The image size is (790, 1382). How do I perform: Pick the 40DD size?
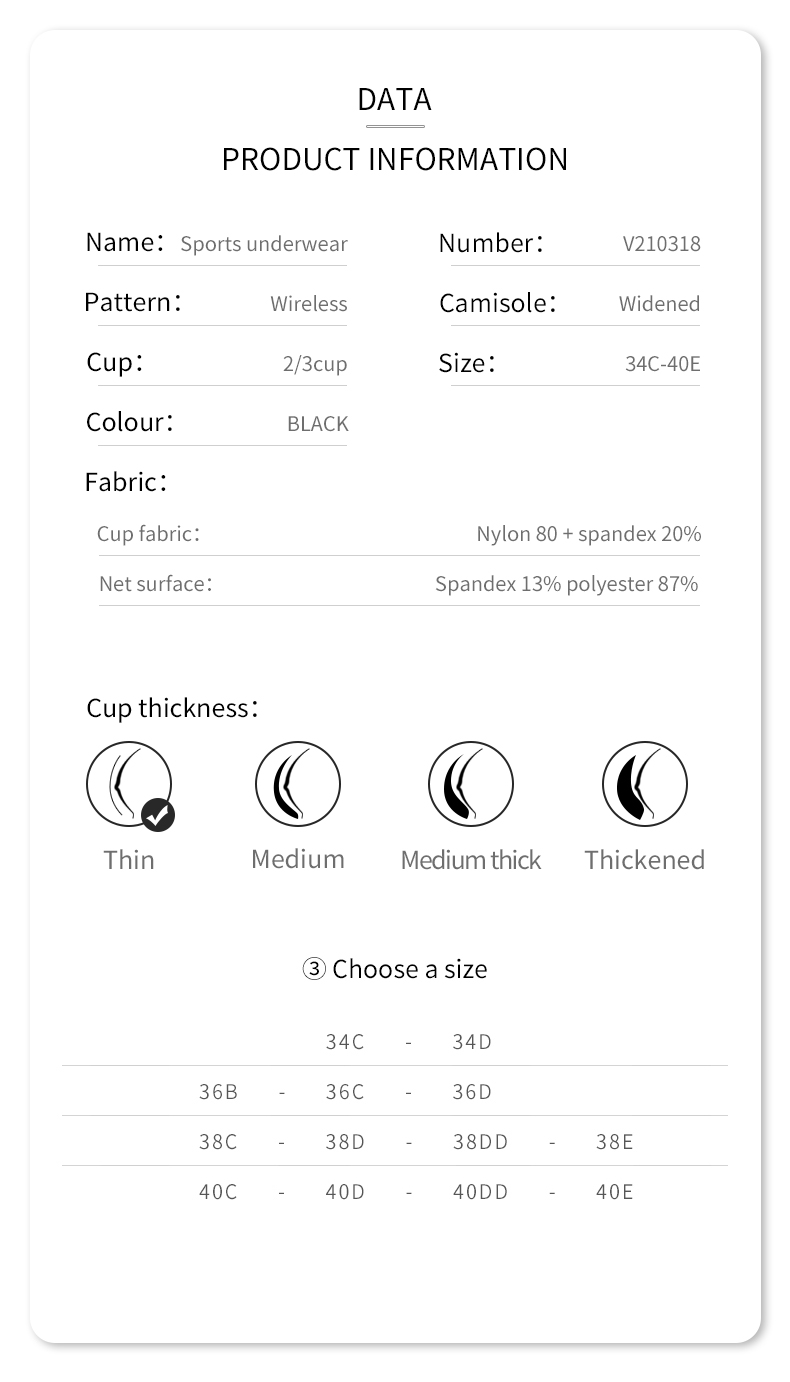click(480, 1192)
